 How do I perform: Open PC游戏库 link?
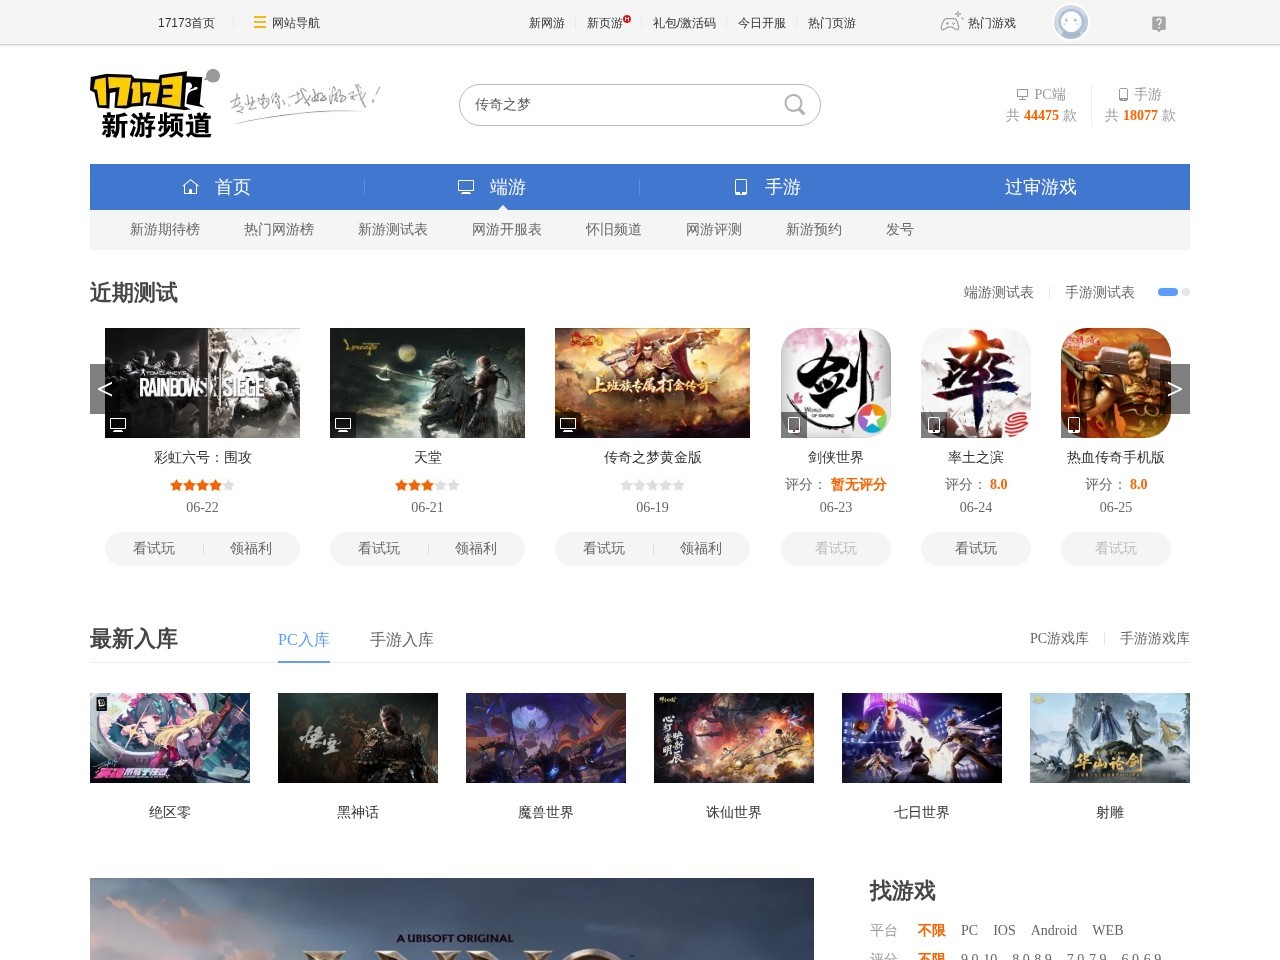tap(1059, 638)
